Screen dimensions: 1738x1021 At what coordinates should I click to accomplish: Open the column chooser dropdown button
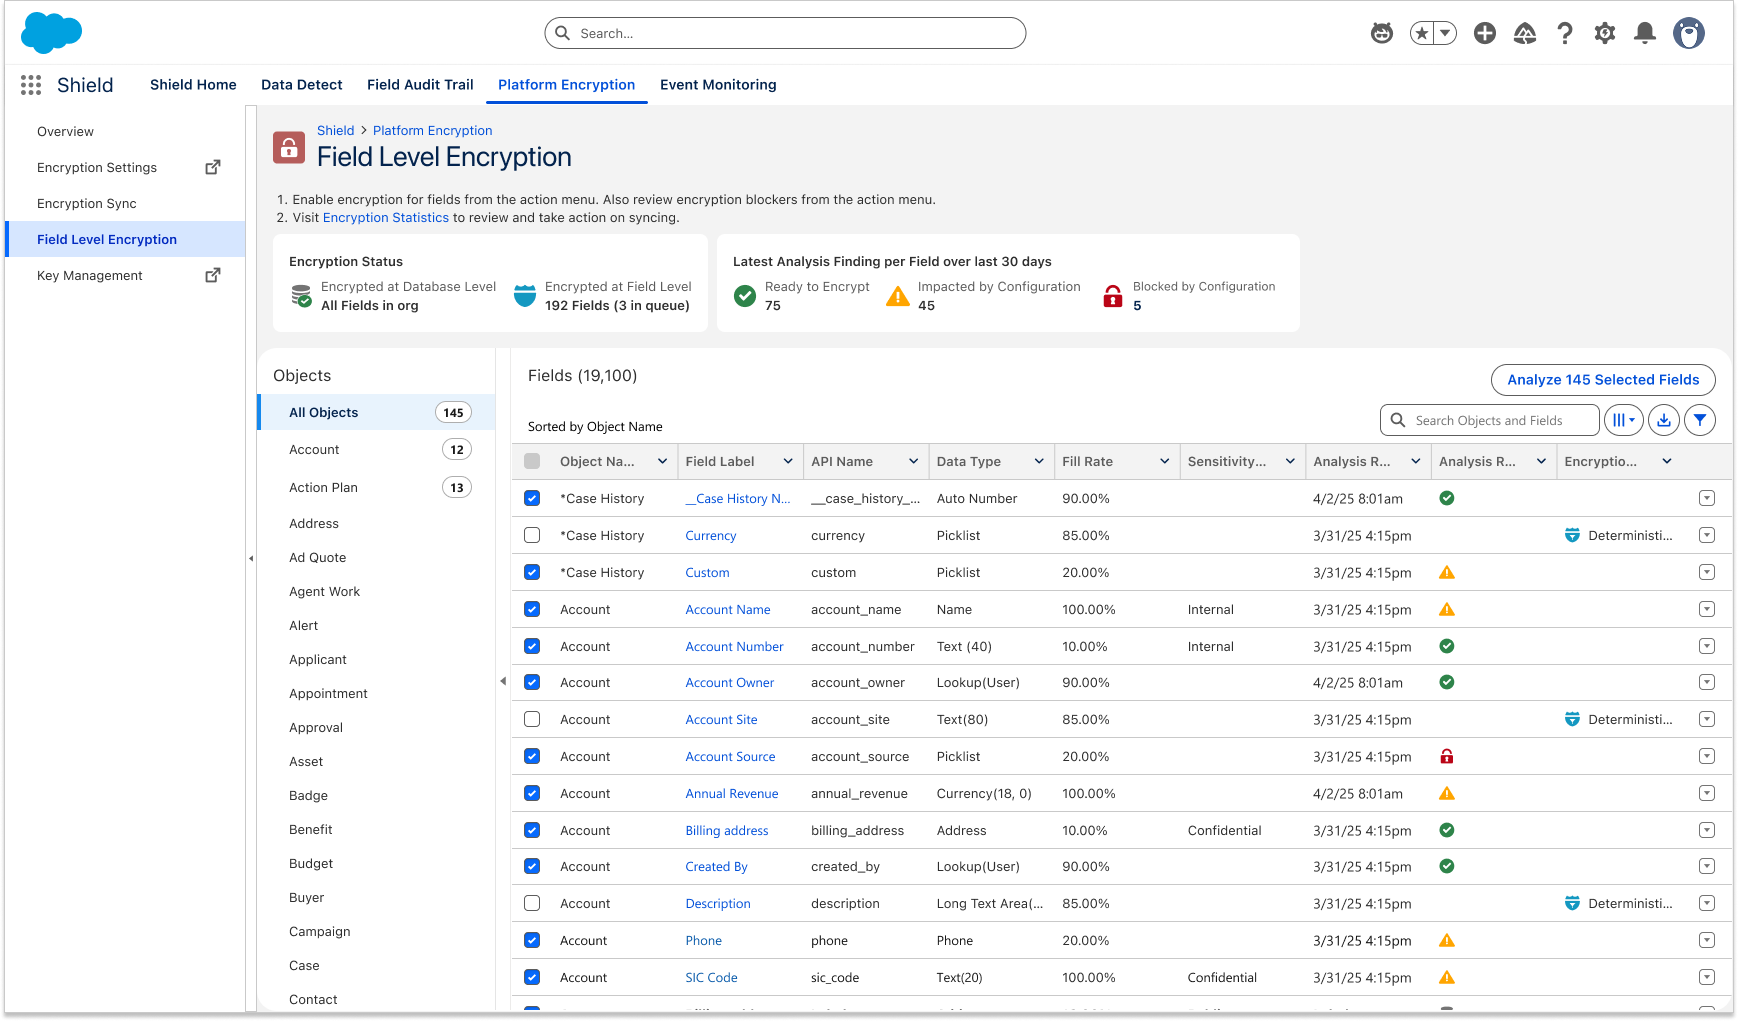click(x=1624, y=420)
